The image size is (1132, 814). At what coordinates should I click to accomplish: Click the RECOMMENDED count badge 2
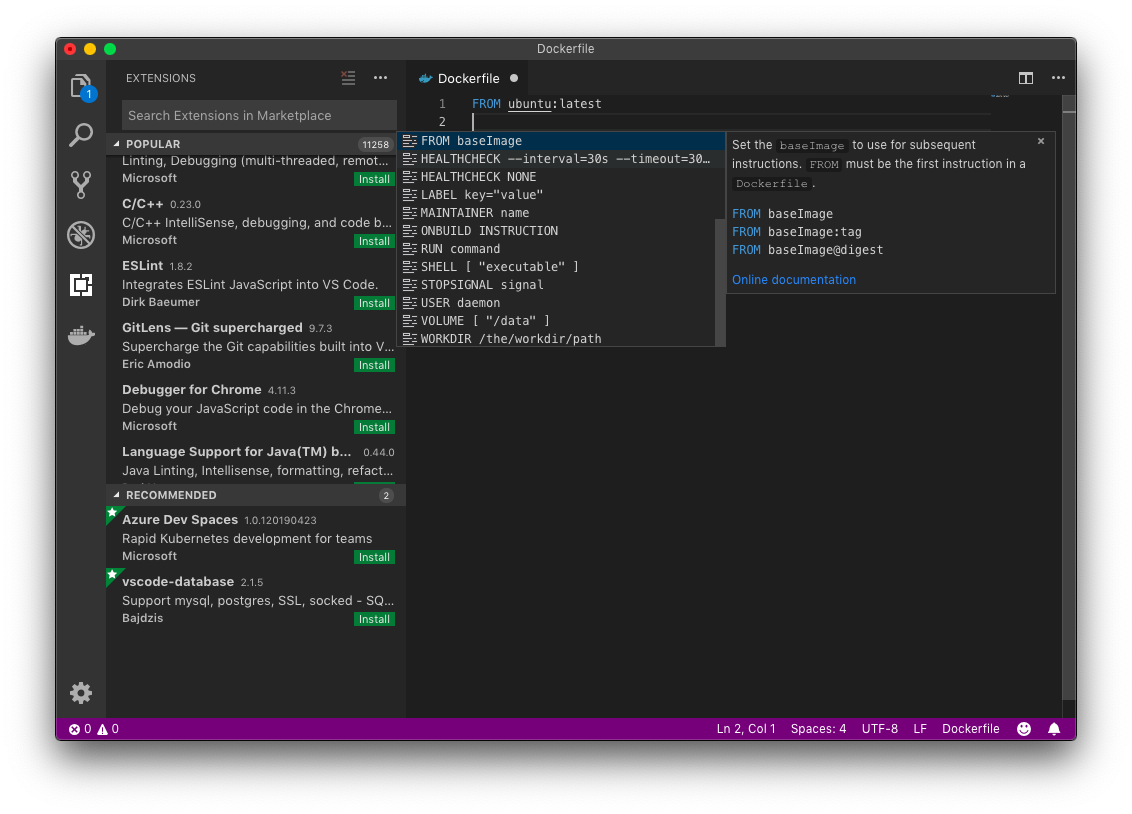click(386, 495)
